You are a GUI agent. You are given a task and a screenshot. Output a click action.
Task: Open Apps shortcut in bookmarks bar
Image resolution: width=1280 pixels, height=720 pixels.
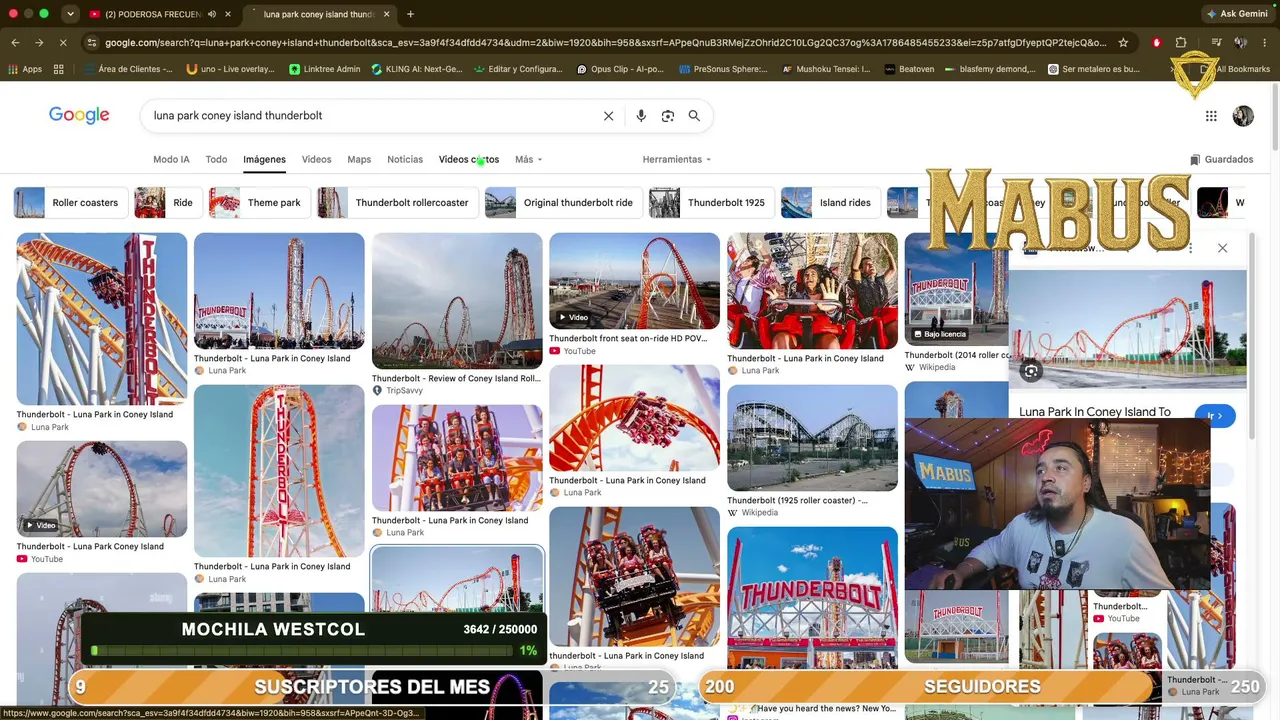click(25, 69)
